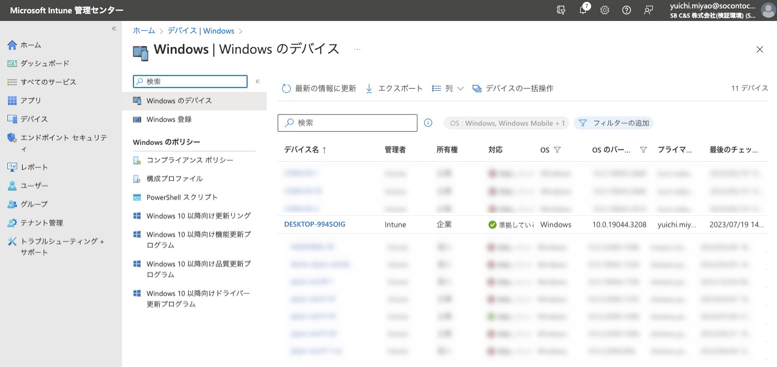Expand the 列 columns dropdown
This screenshot has height=367, width=777.
(448, 89)
